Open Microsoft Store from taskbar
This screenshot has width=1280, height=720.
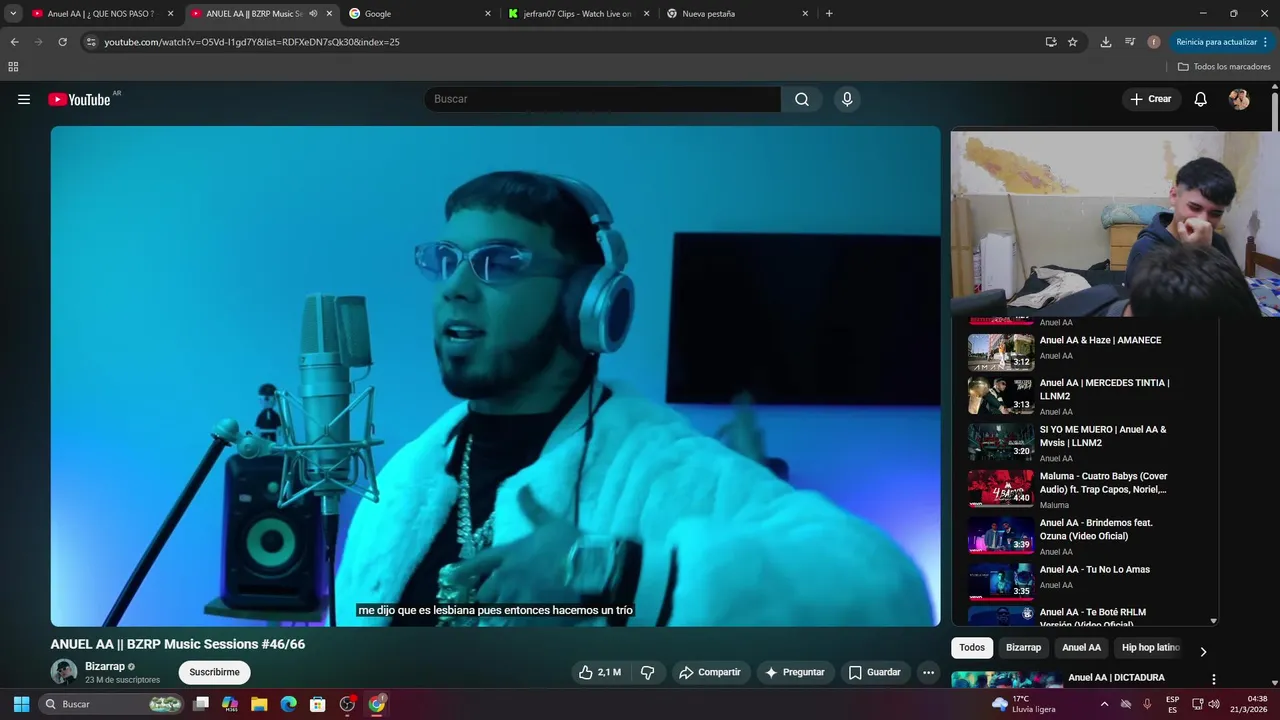318,704
